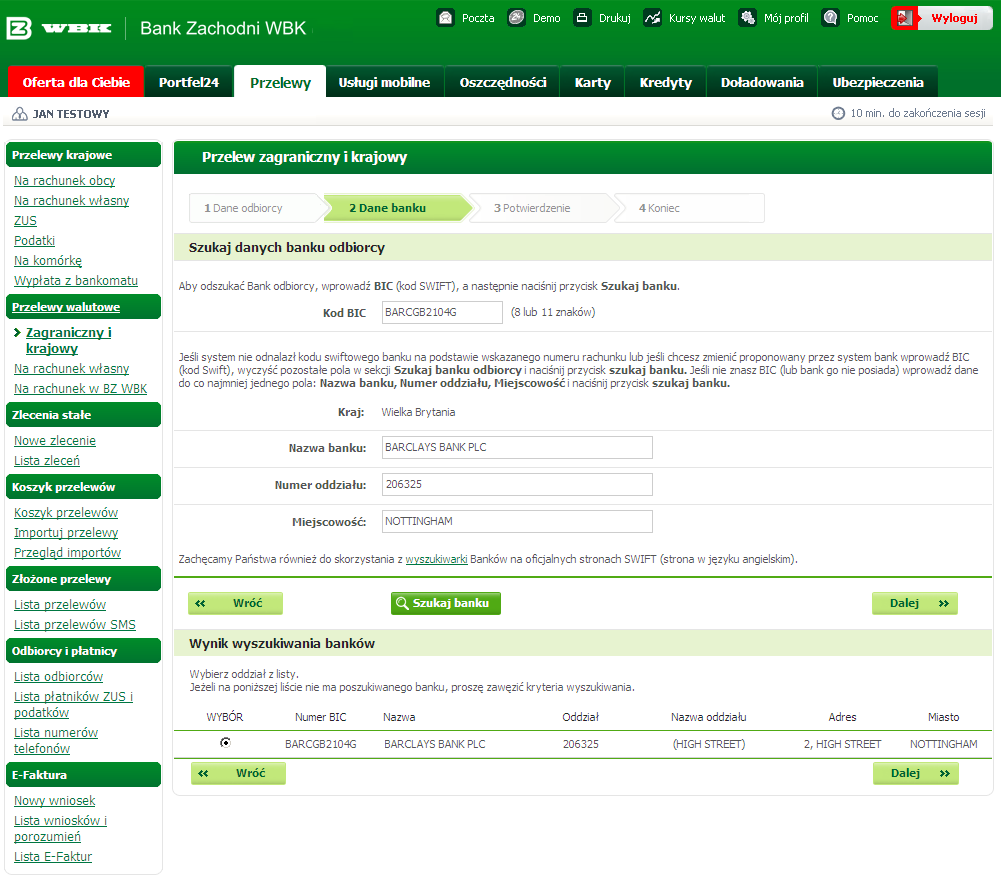Screen dimensions: 1001x884
Task: Open the wyszukiwarki SWIFT link
Action: click(x=437, y=559)
